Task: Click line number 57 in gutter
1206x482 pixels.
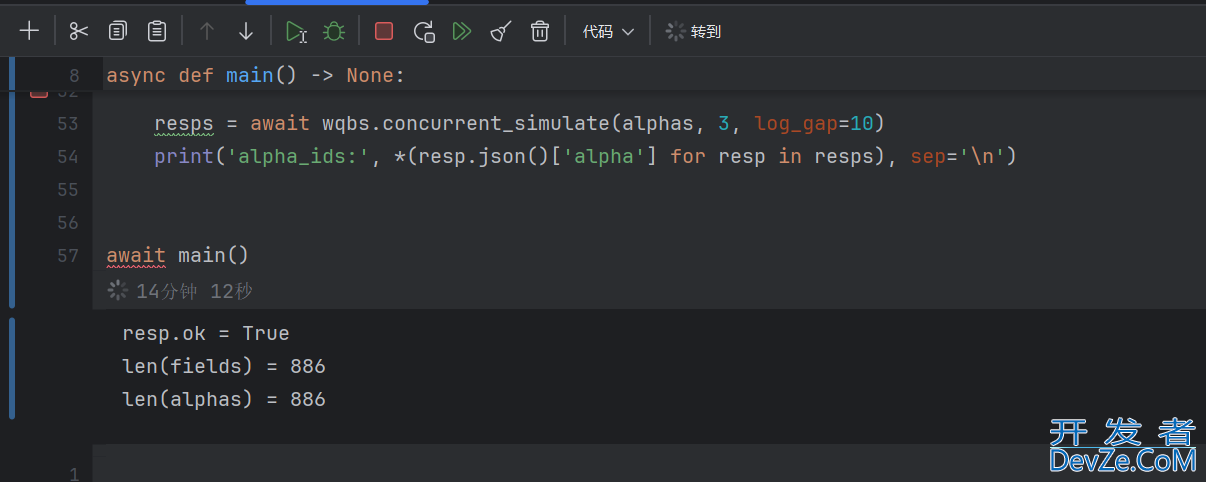Action: pyautogui.click(x=68, y=255)
